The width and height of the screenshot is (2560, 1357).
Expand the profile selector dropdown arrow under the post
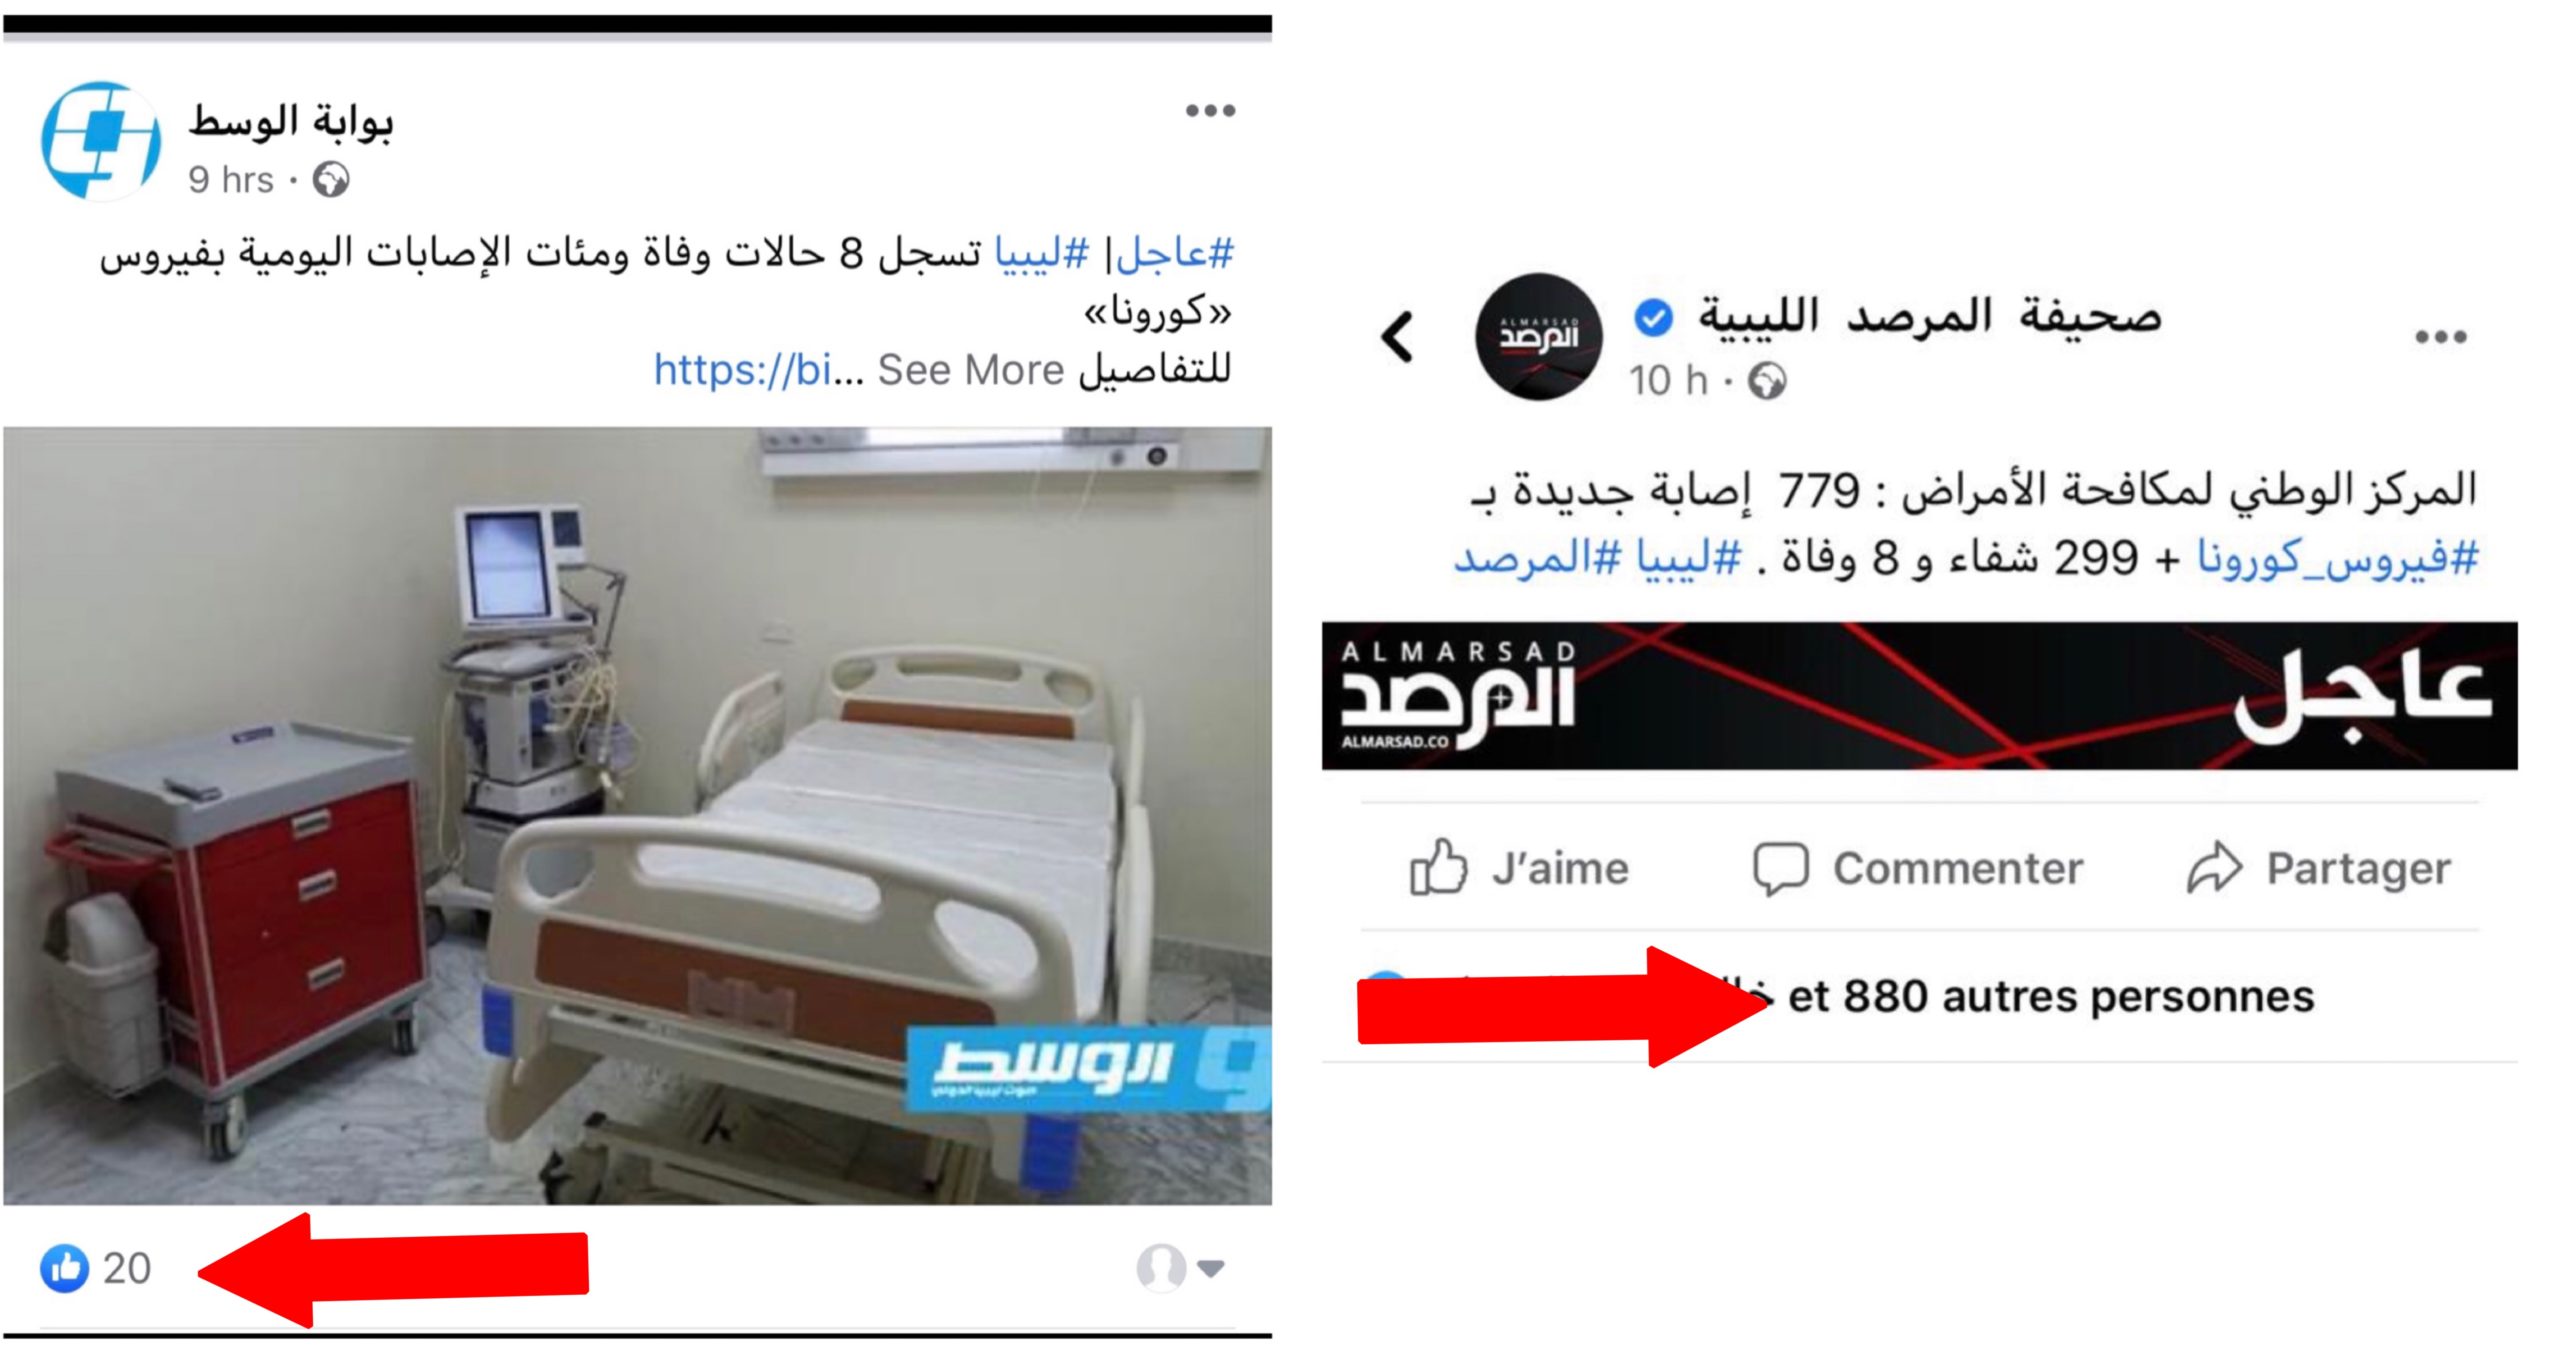point(1211,1269)
